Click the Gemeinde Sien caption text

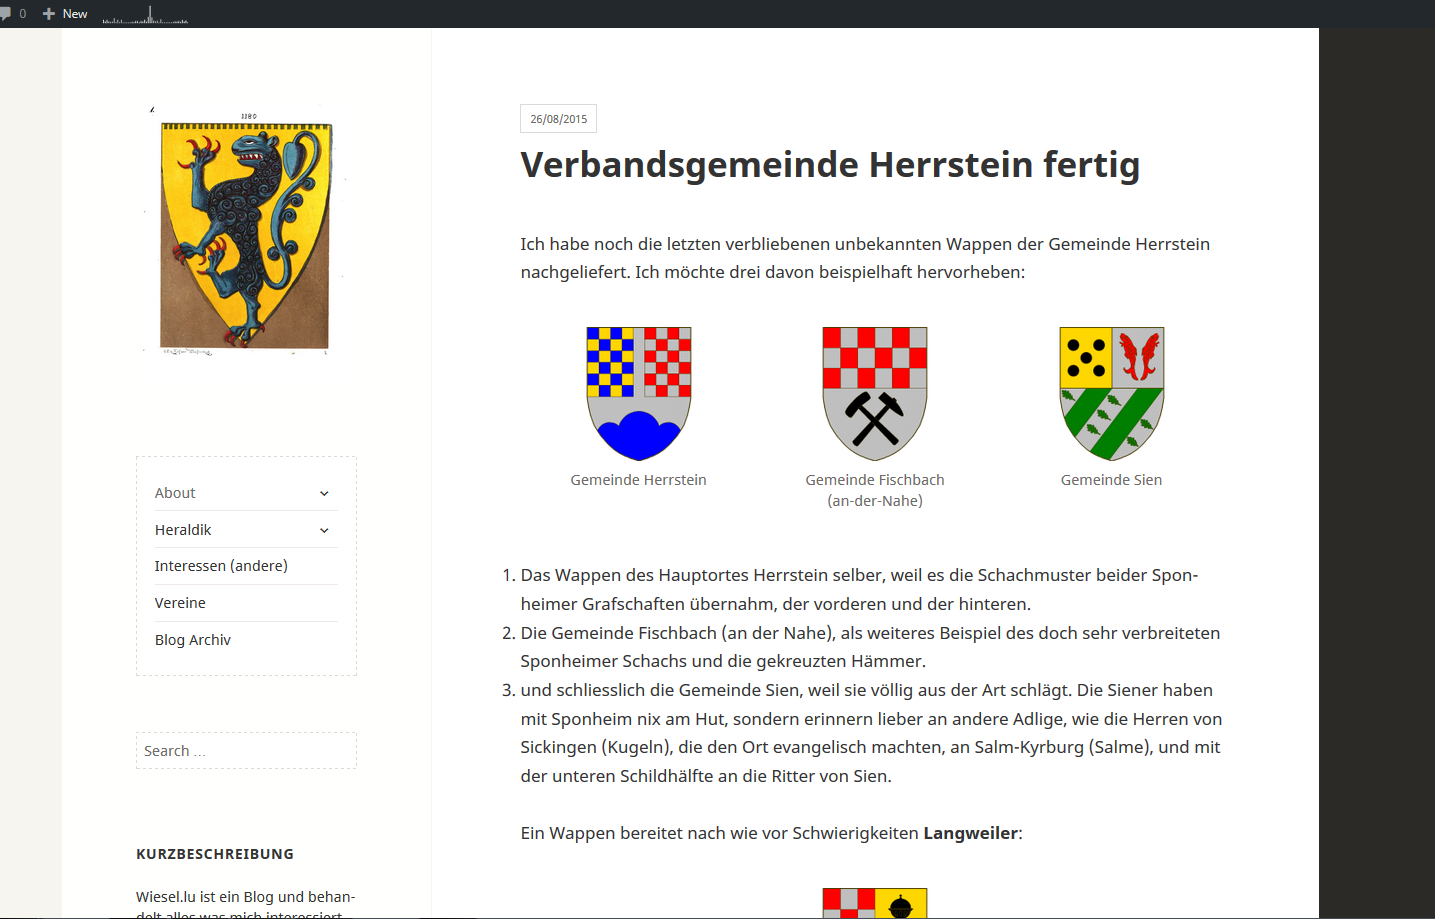pyautogui.click(x=1111, y=480)
